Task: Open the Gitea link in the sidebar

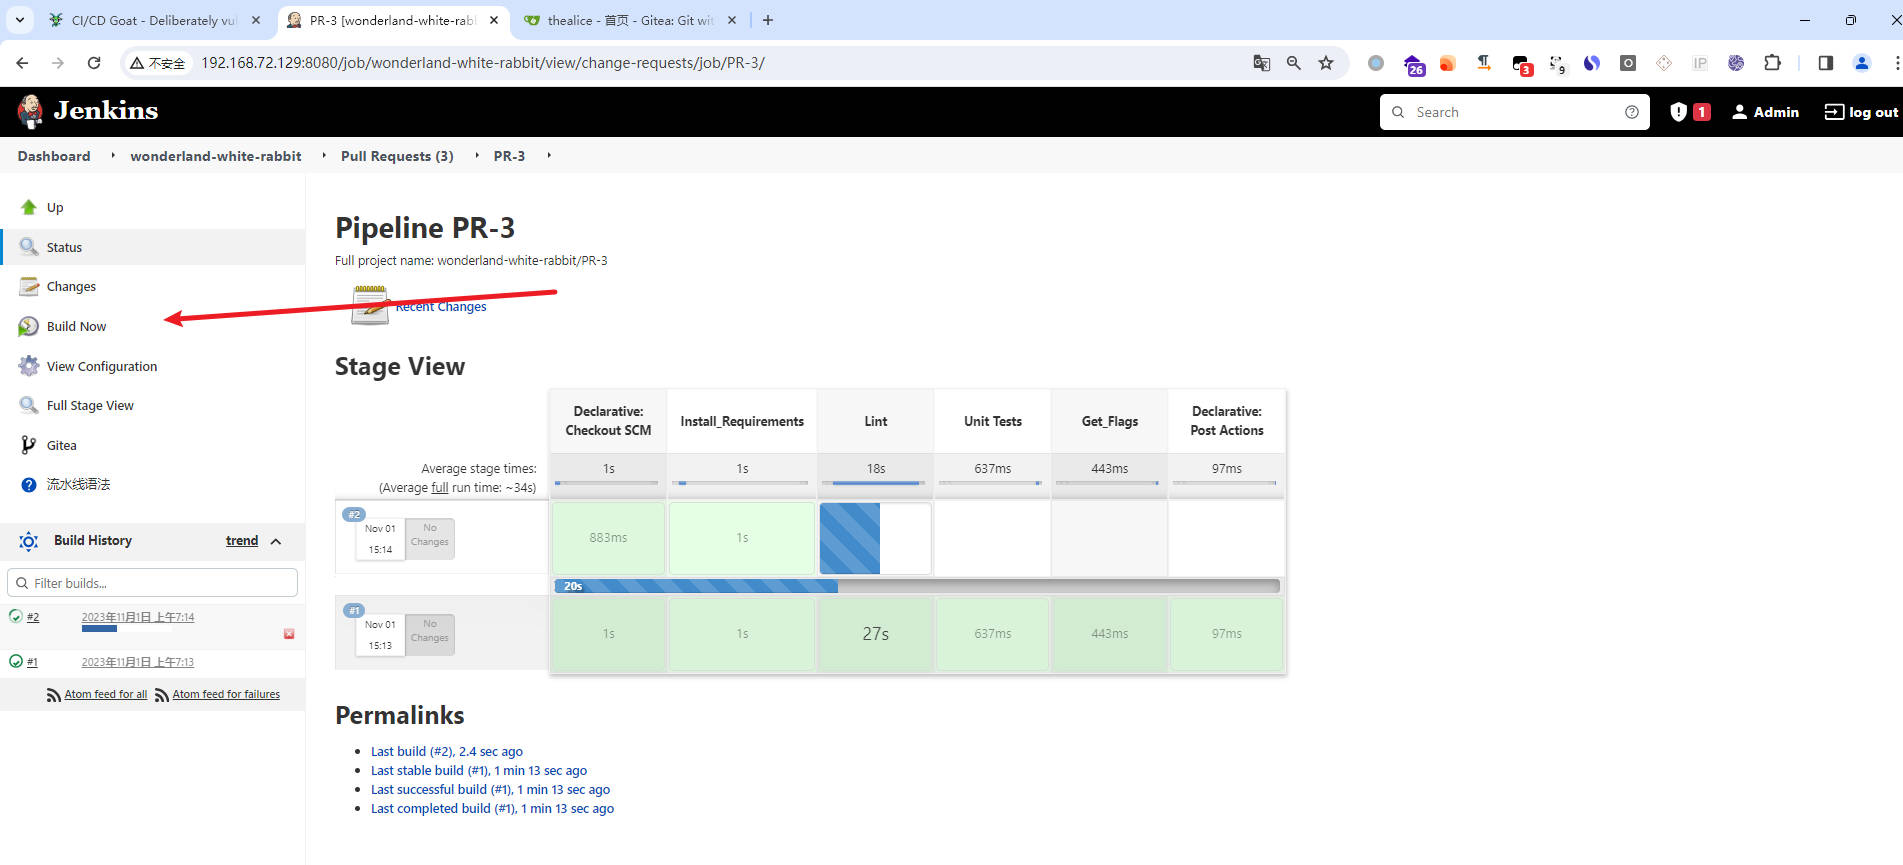Action: coord(61,445)
